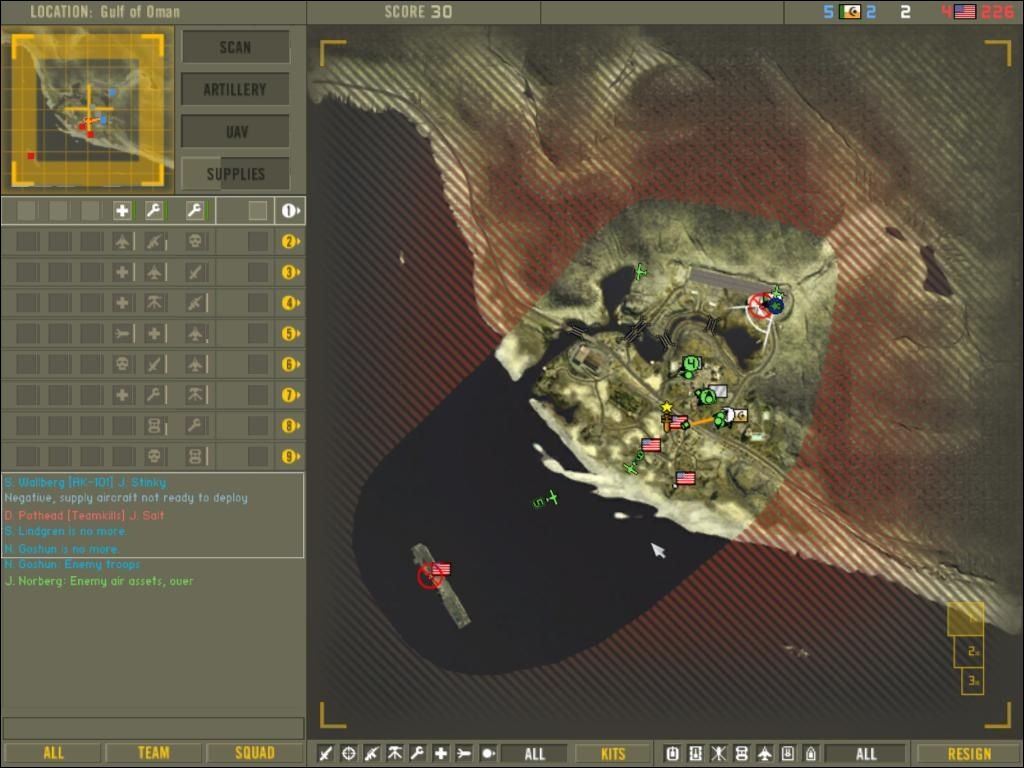
Task: Filter map by boat icon
Action: click(810, 754)
